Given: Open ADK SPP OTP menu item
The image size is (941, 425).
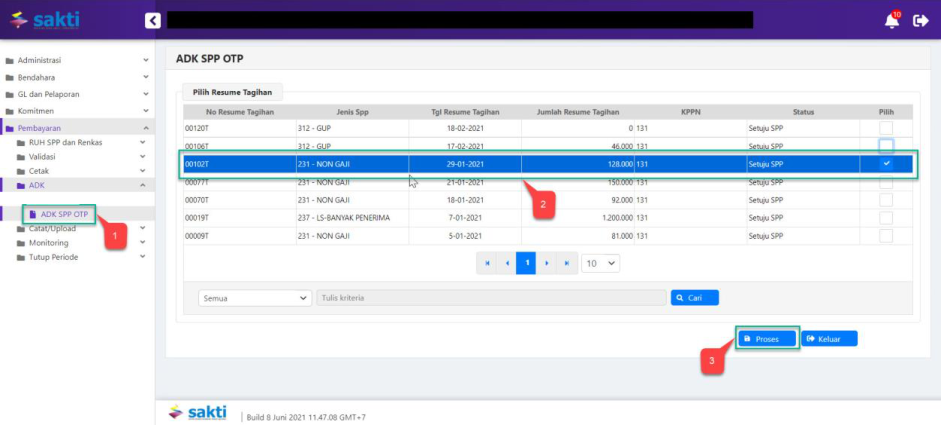Looking at the screenshot, I should [x=64, y=214].
